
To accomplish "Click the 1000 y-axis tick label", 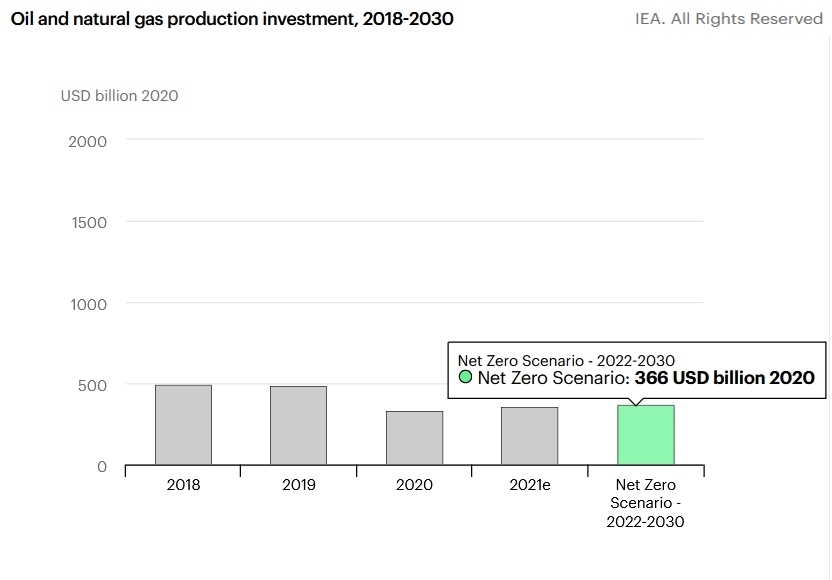I will (88, 304).
